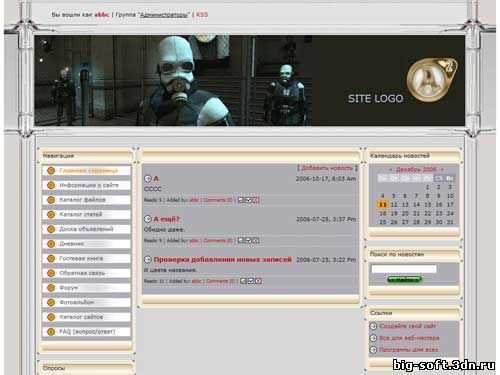Go to next month in news calendar

442,169
